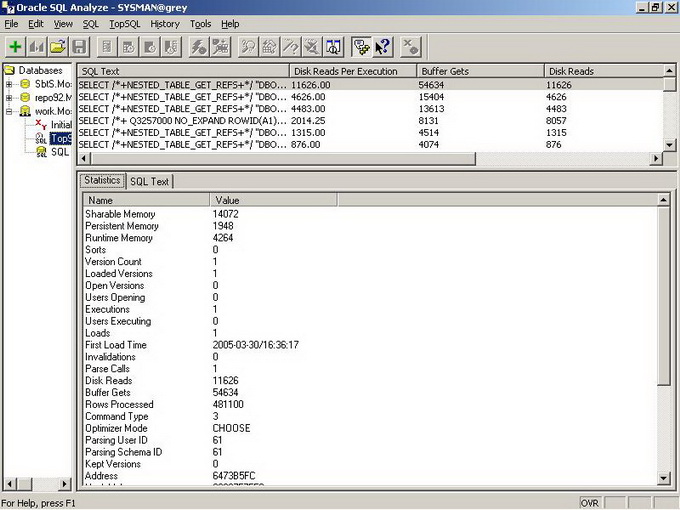Open the Tools menu
Viewport: 680px width, 510px height.
pos(200,24)
